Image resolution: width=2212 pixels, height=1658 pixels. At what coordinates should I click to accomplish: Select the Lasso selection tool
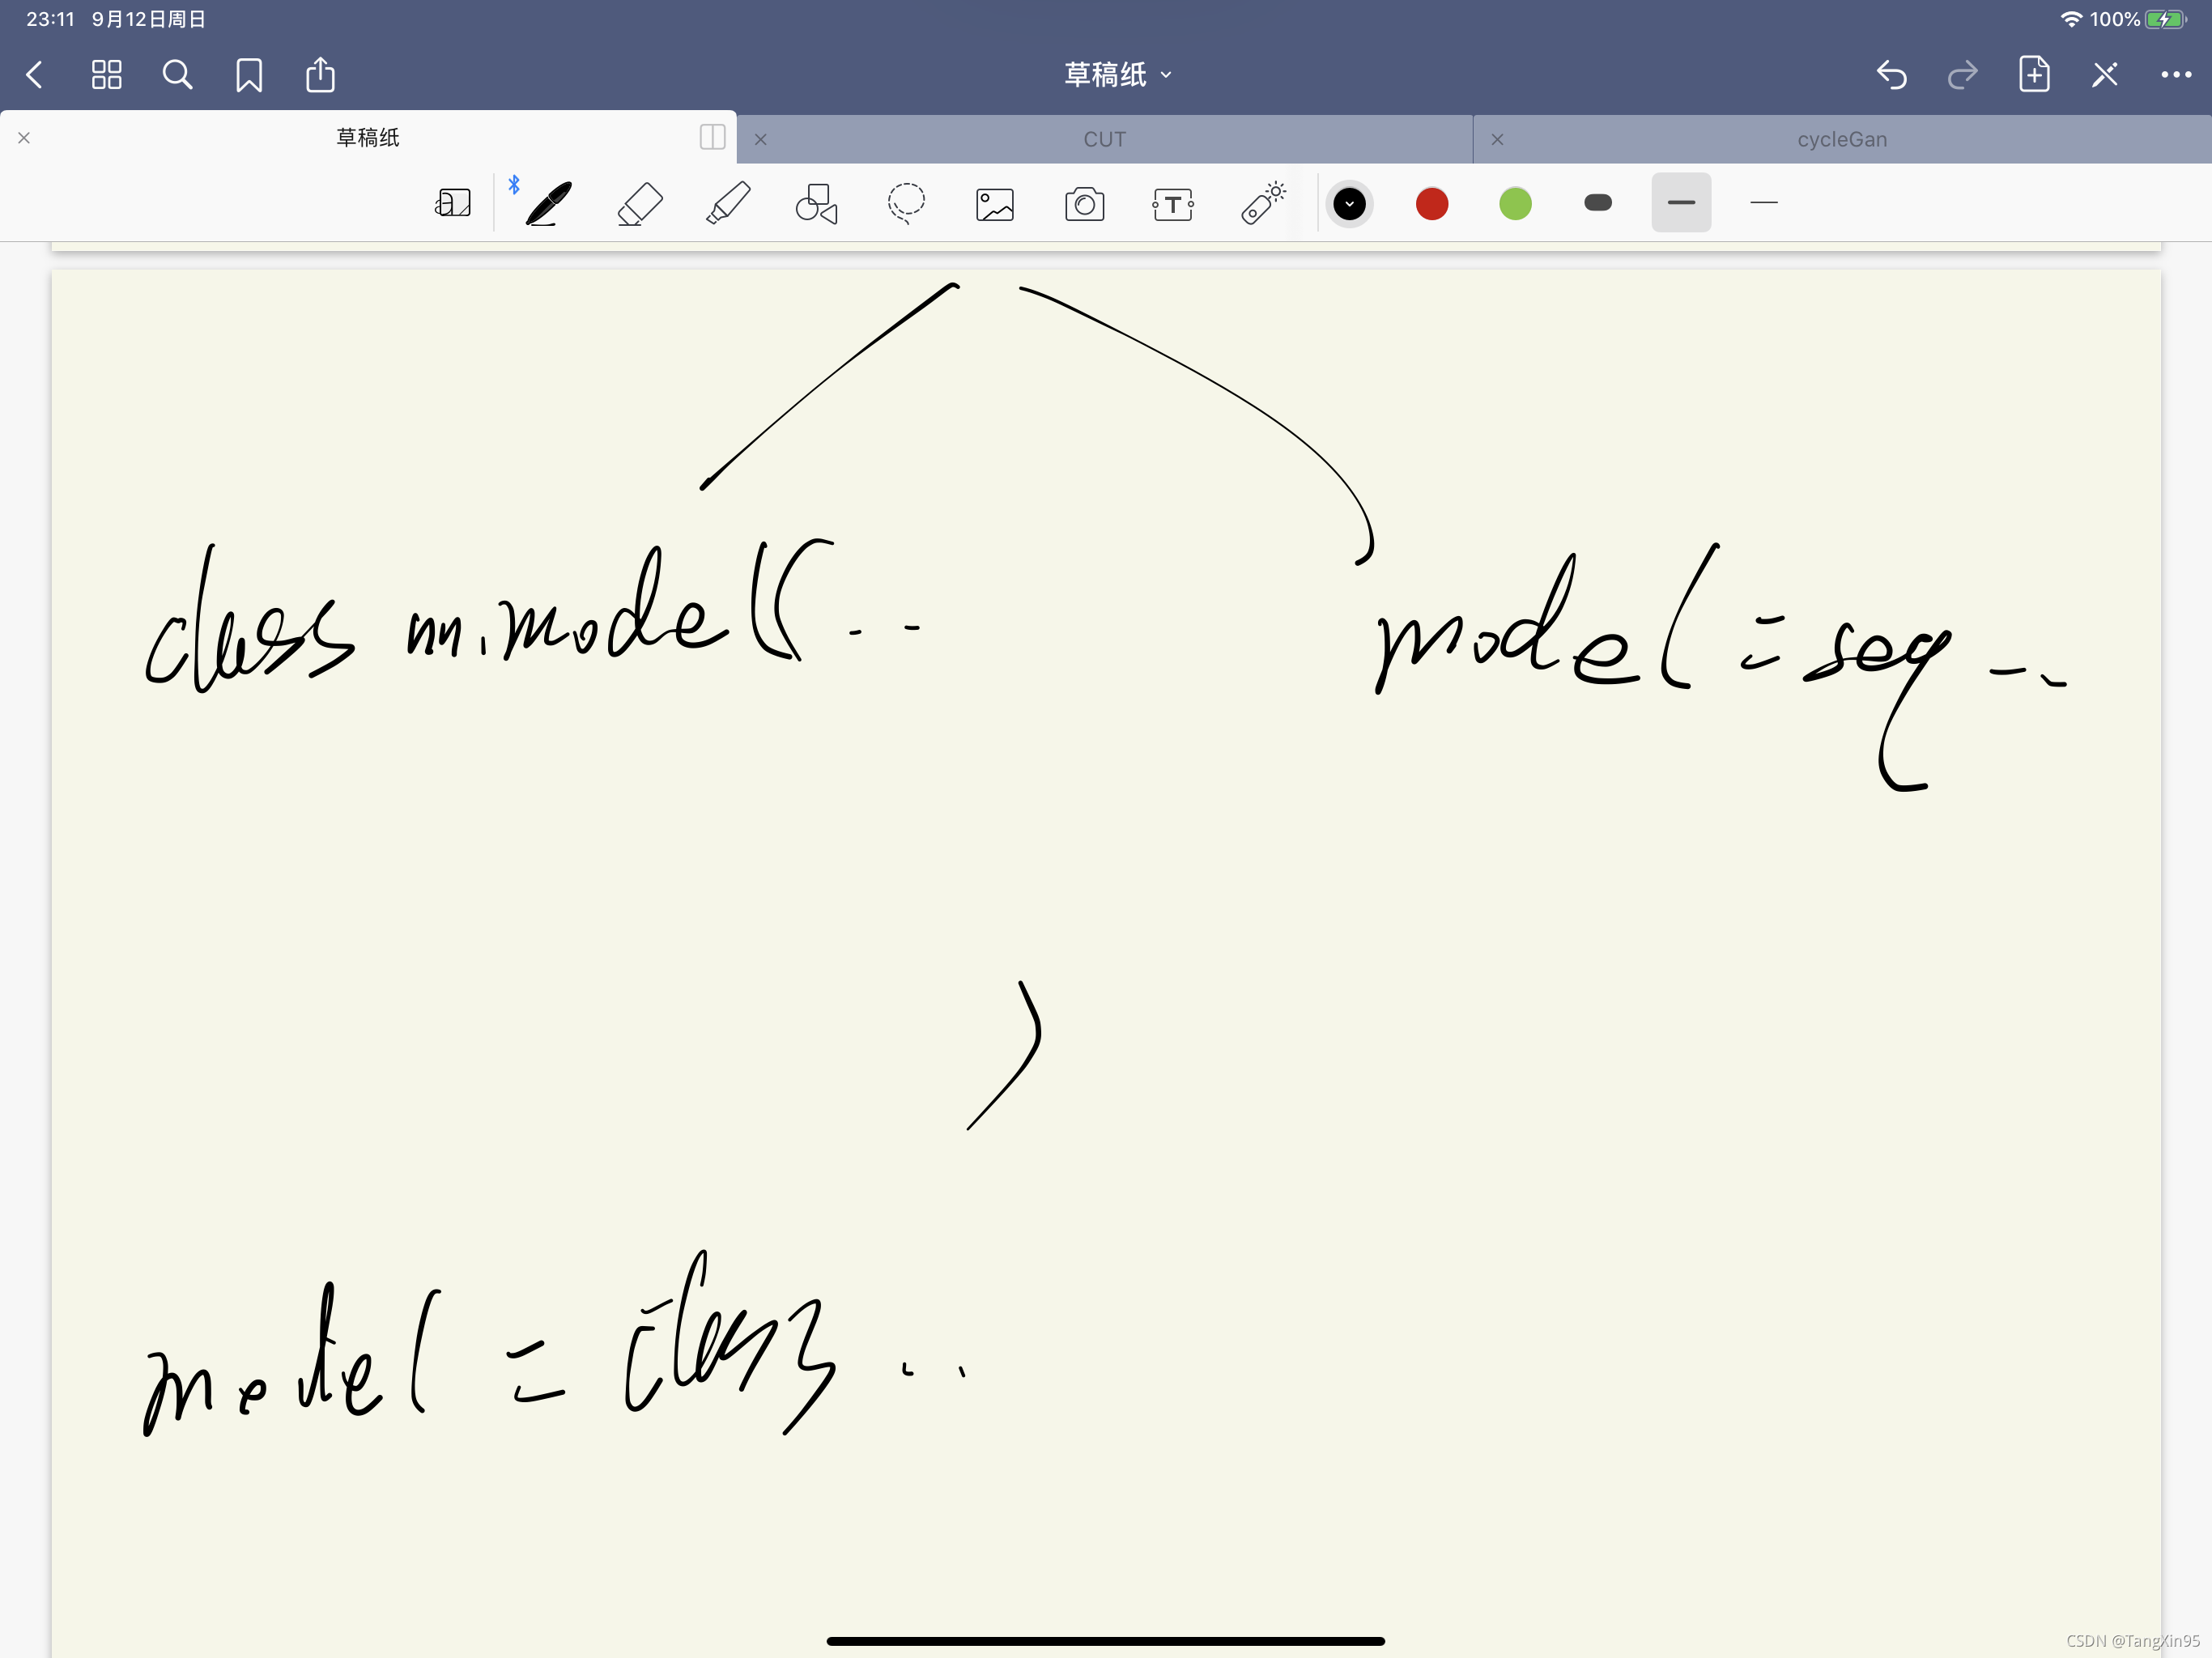coord(906,204)
